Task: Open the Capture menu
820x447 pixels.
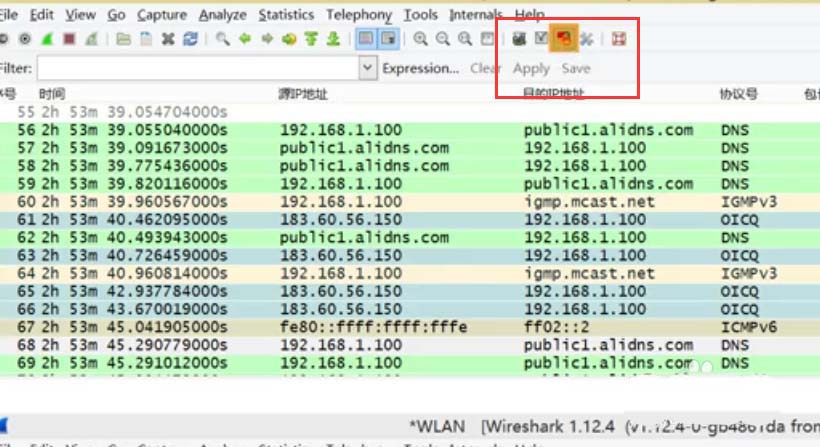Action: [x=162, y=15]
